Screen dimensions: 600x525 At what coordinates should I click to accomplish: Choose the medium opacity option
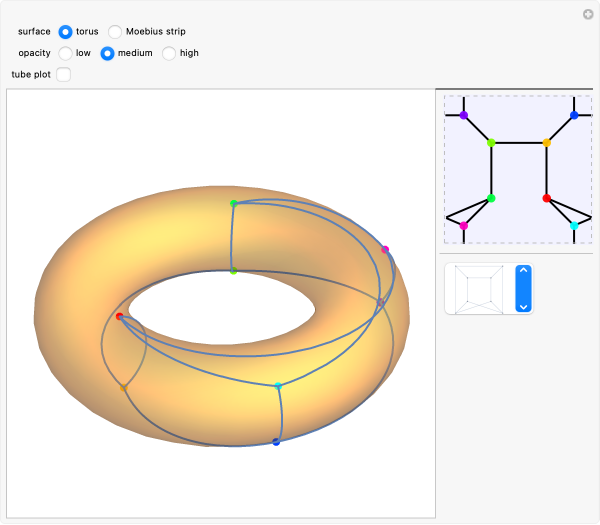coord(107,53)
